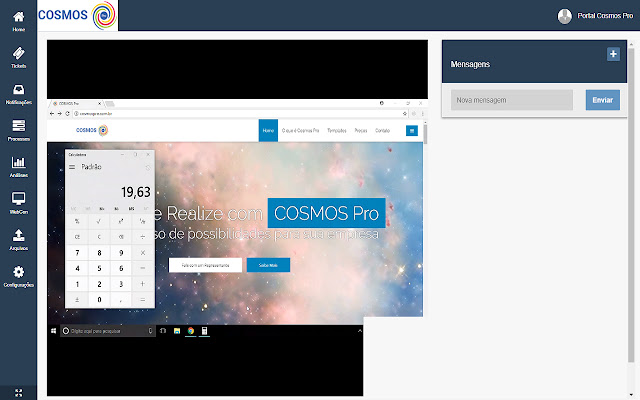640x400 pixels.
Task: Click the 8 key on the calculator
Action: [x=99, y=253]
